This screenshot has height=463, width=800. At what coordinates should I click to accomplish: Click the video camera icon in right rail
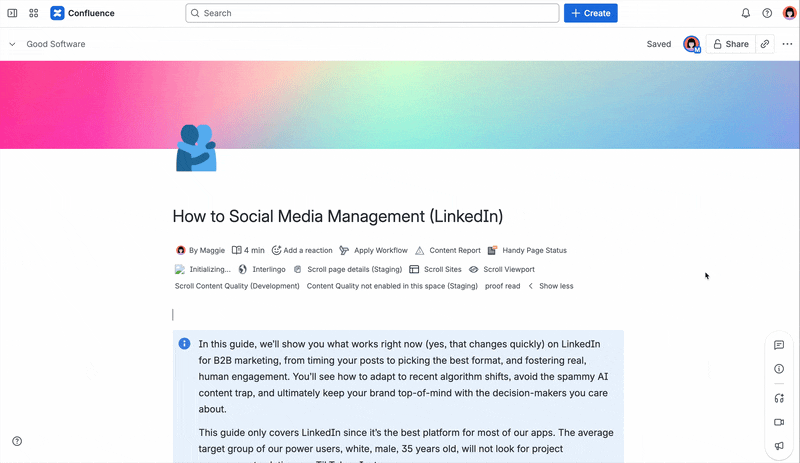click(779, 422)
